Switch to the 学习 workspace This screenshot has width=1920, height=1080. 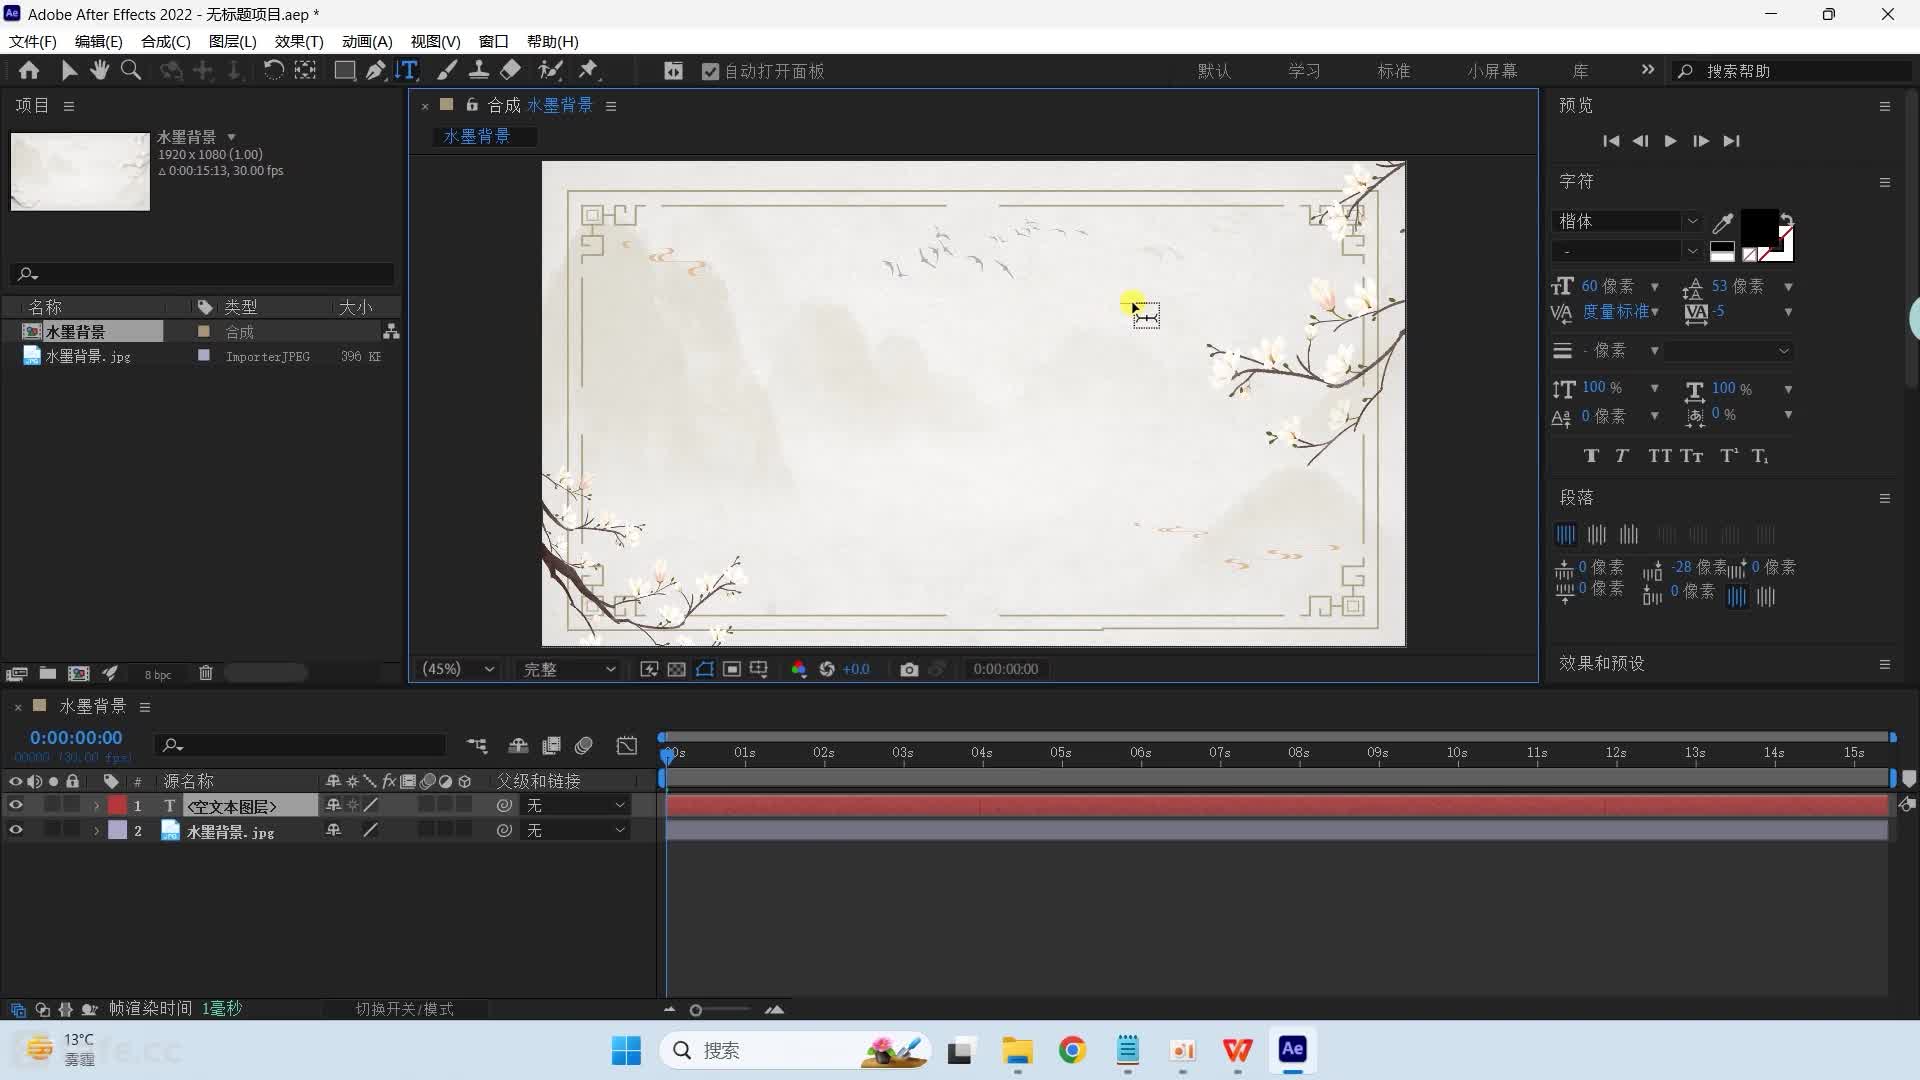coord(1304,71)
